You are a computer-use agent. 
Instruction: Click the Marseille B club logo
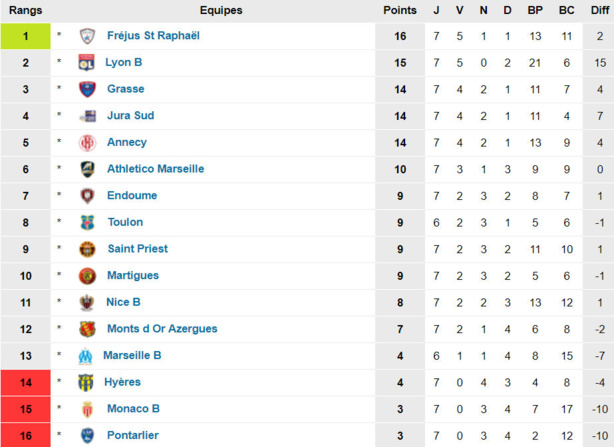coord(86,355)
